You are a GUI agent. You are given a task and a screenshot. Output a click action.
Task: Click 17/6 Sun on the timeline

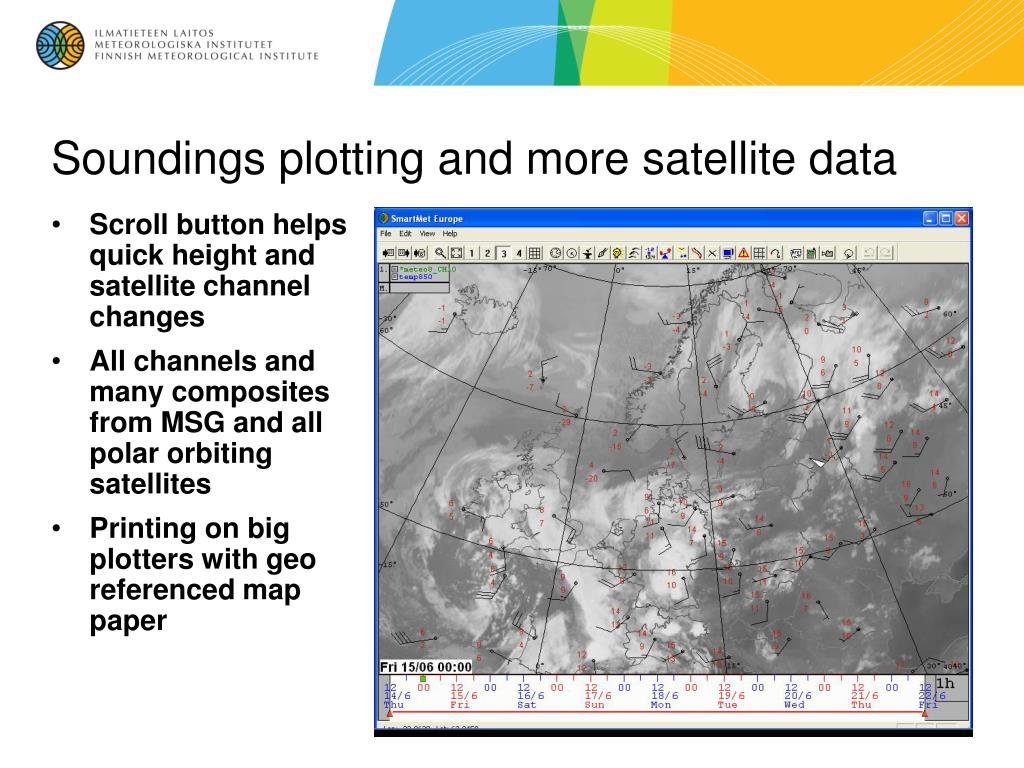pos(596,701)
